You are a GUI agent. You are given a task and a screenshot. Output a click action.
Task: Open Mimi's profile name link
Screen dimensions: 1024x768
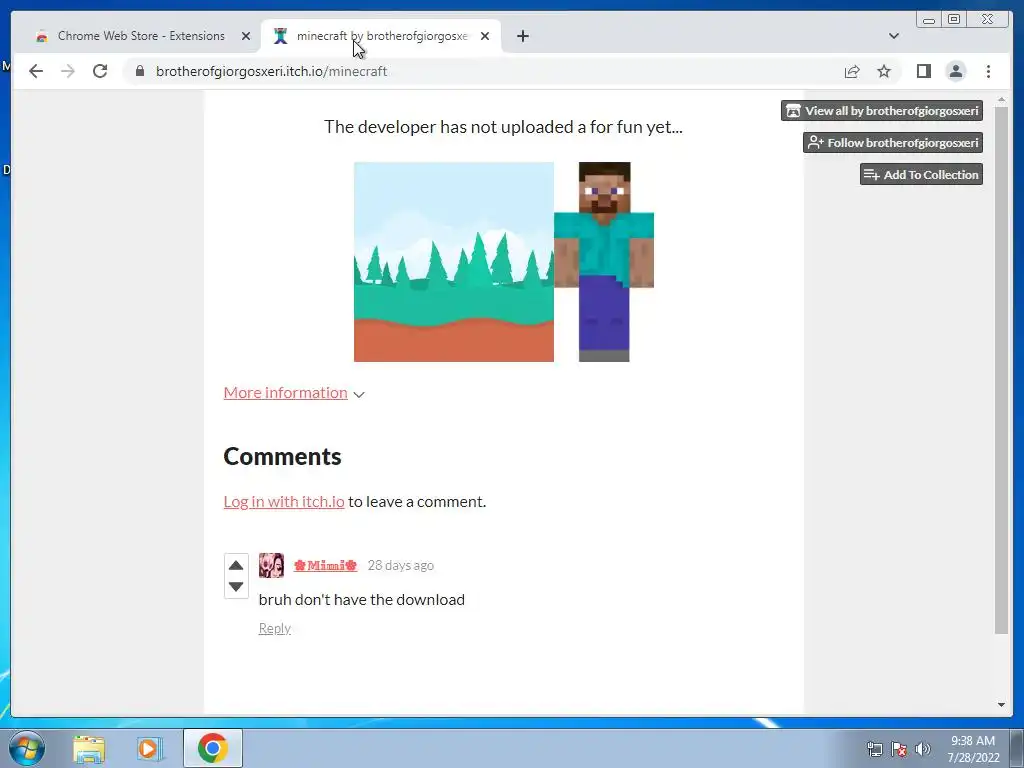[x=325, y=566]
